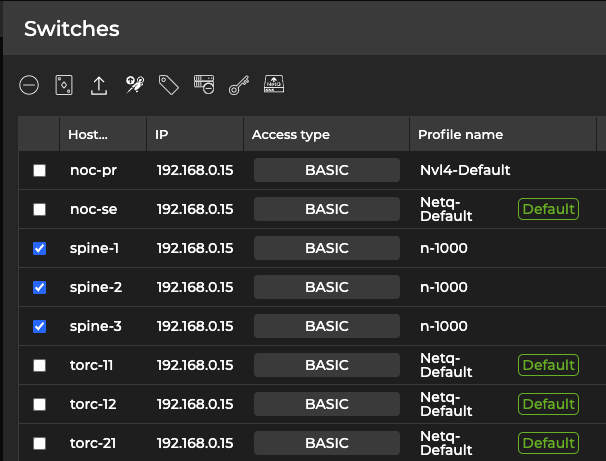
Task: Click the key credentials icon
Action: coord(238,86)
